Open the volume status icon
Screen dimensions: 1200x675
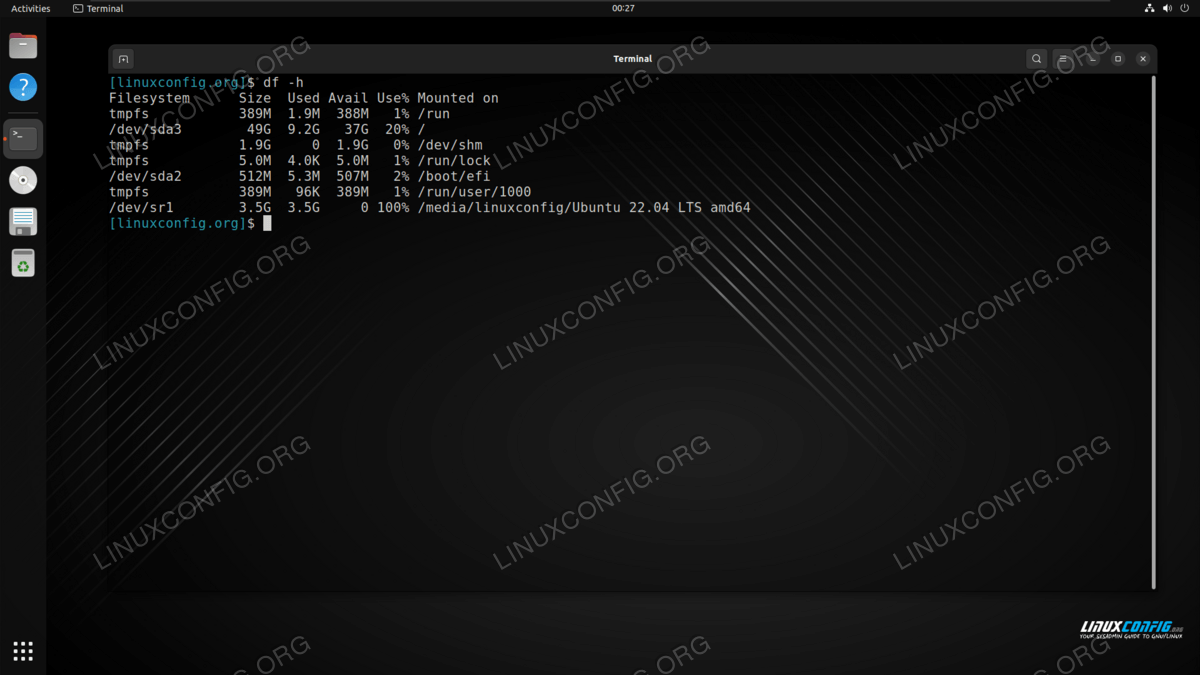1168,8
